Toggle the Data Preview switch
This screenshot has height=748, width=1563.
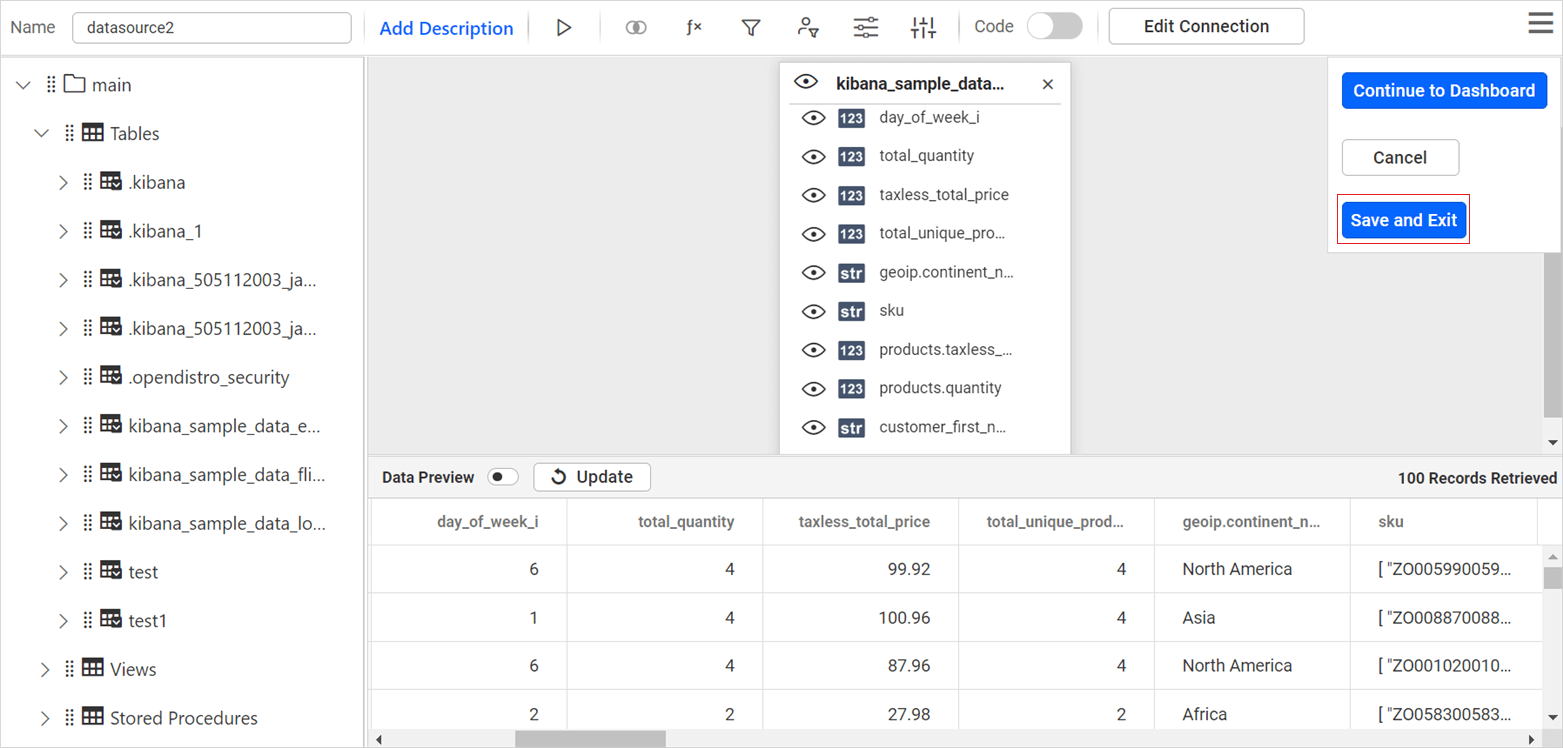503,477
